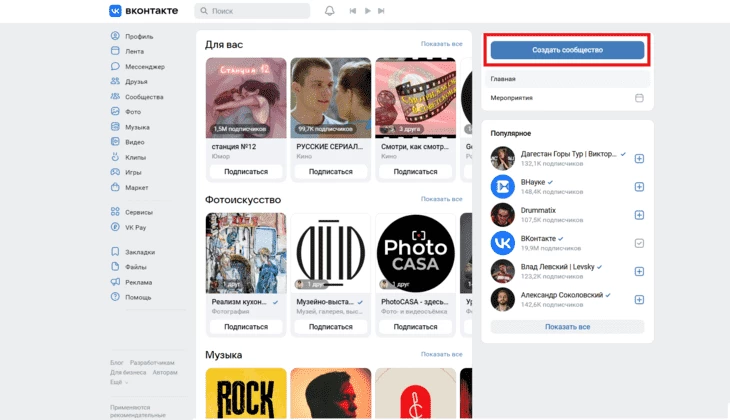
Task: Follow Александр Соколовский via plus icon
Action: 639,299
